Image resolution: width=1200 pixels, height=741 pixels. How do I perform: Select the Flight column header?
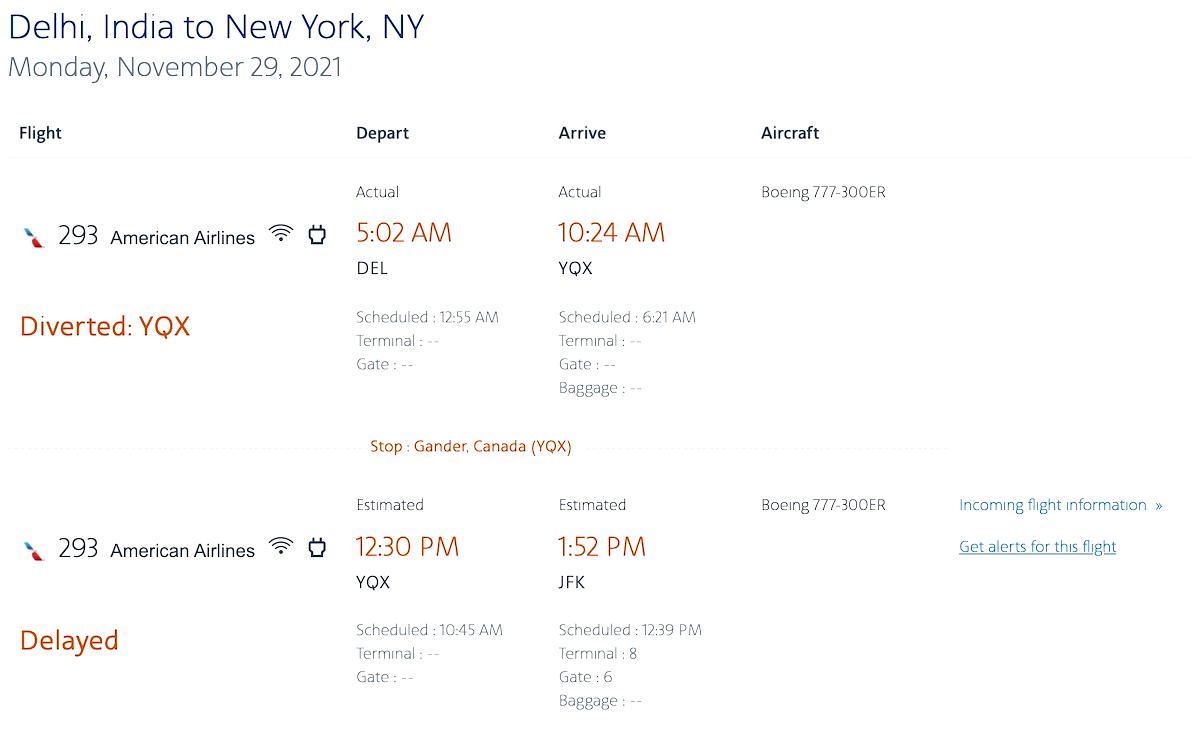41,133
